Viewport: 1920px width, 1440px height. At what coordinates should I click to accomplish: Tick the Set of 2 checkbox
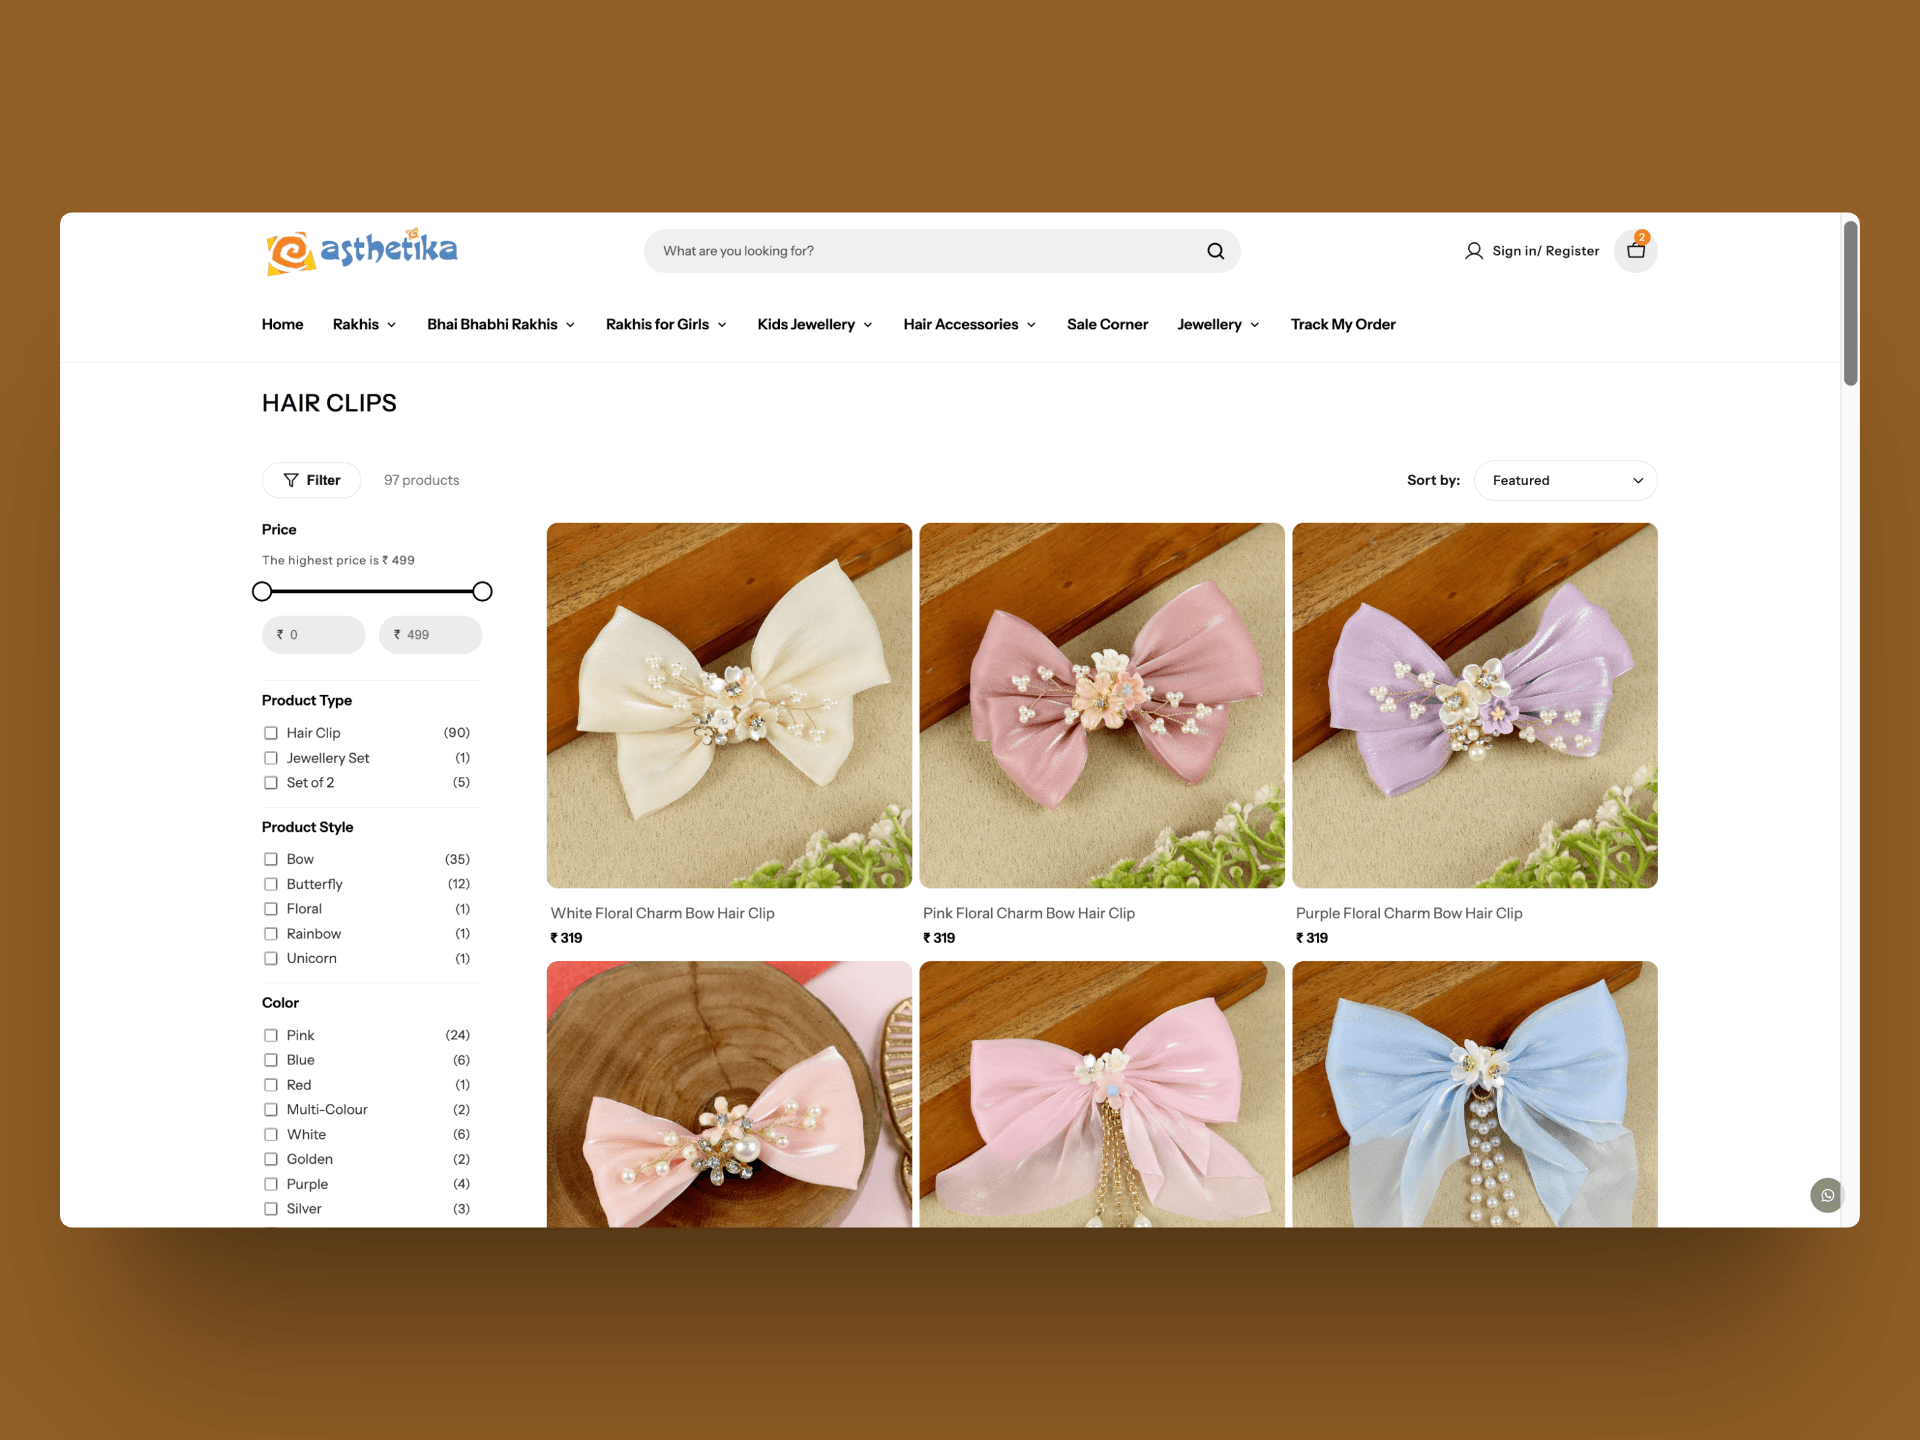[270, 783]
